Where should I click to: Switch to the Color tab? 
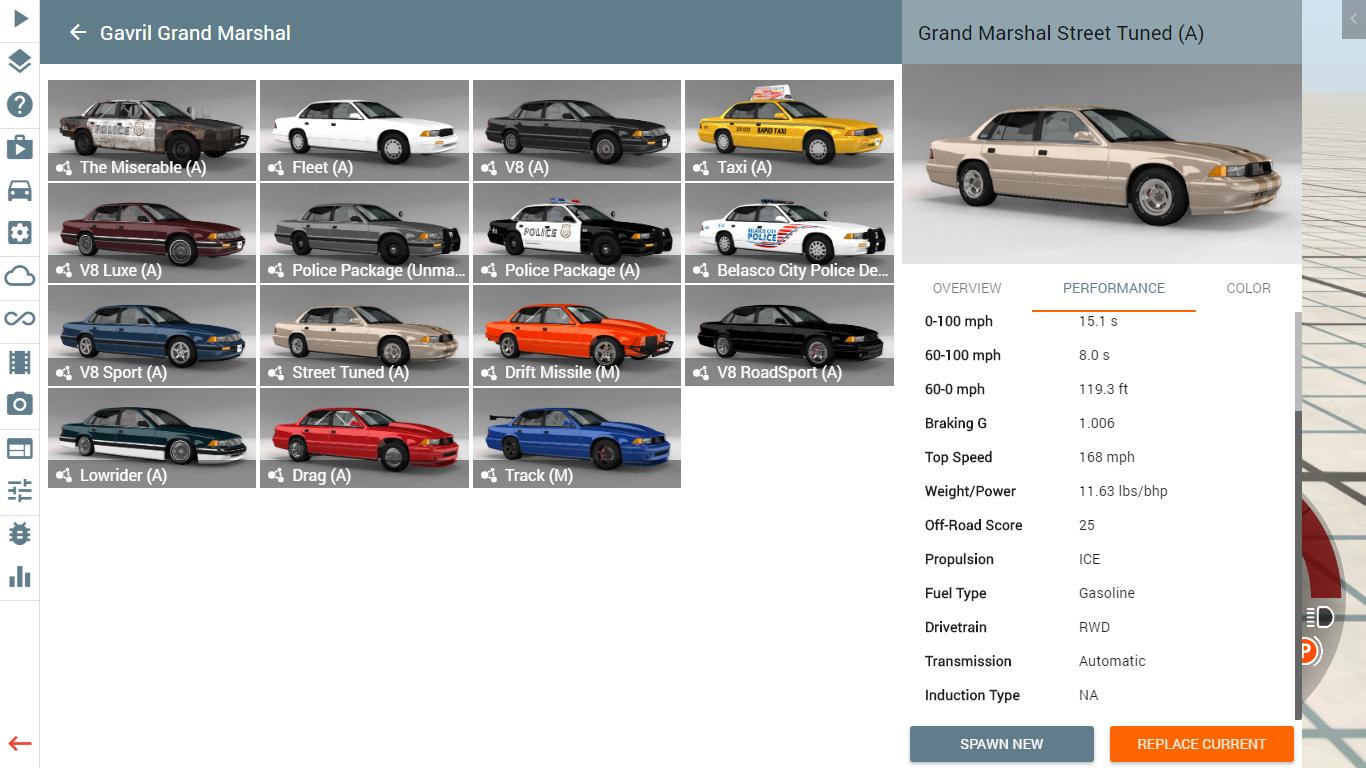1248,288
